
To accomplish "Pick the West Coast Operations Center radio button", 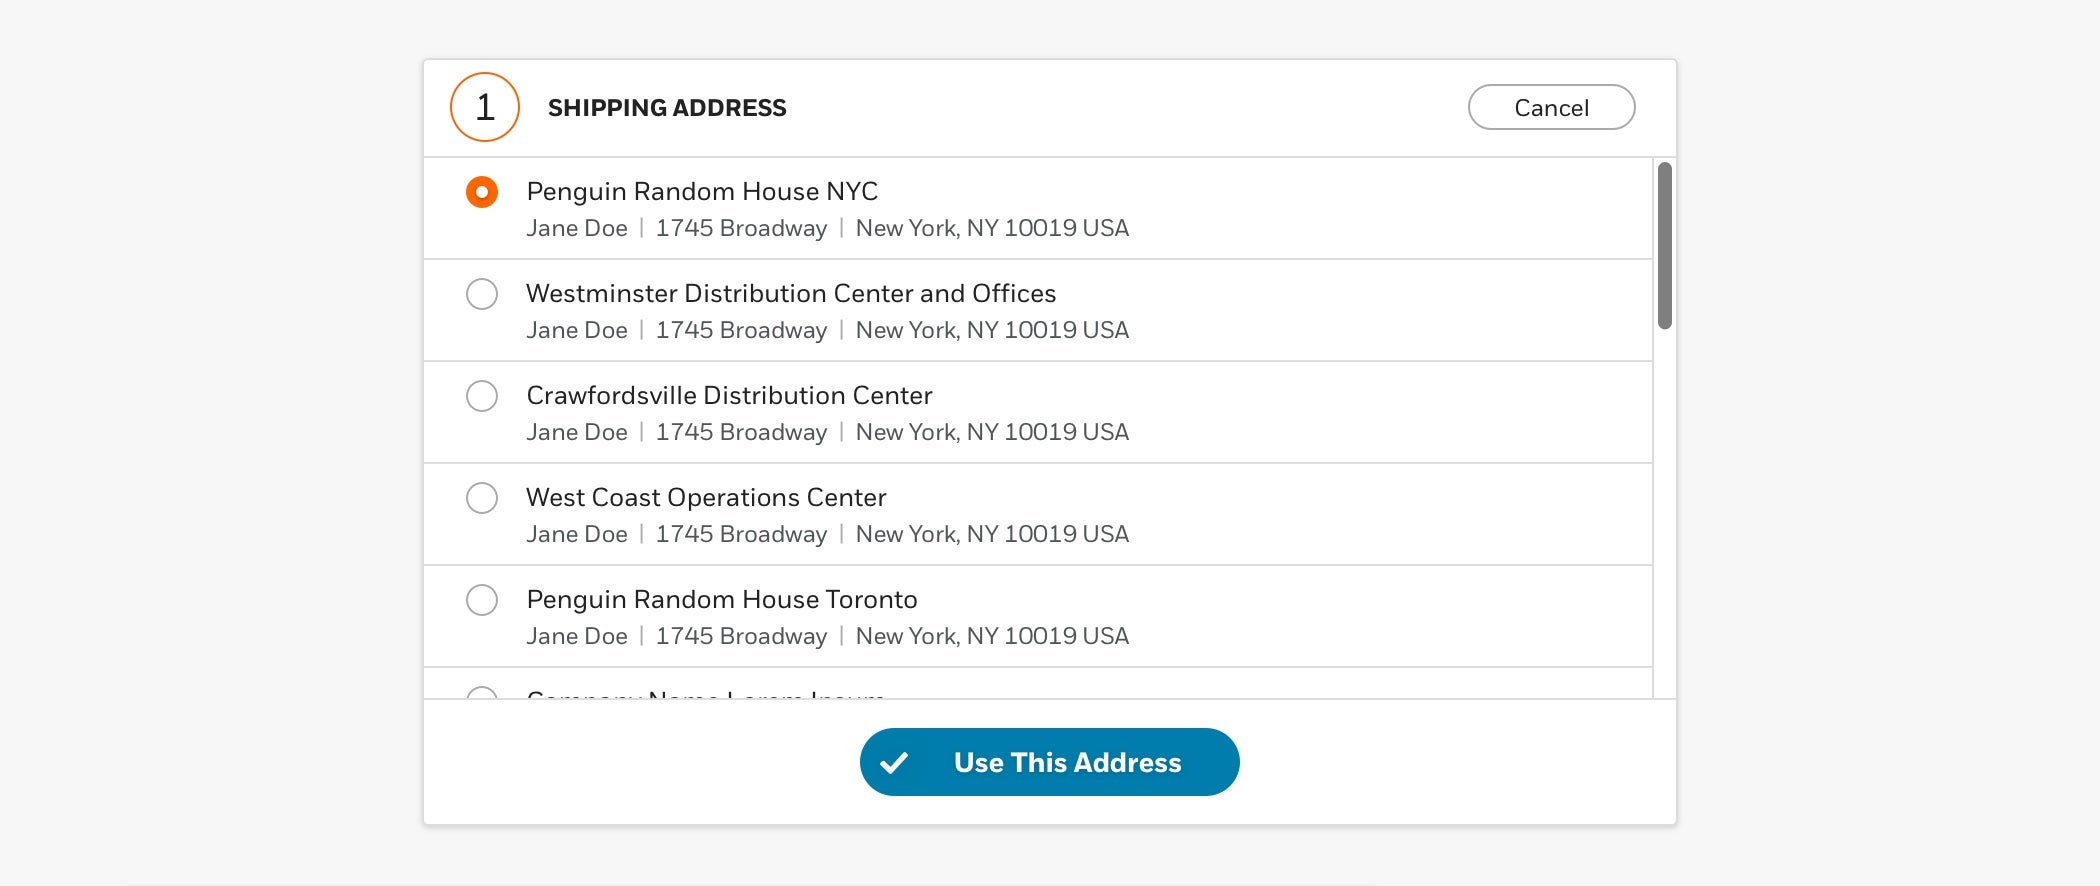I will click(x=482, y=497).
